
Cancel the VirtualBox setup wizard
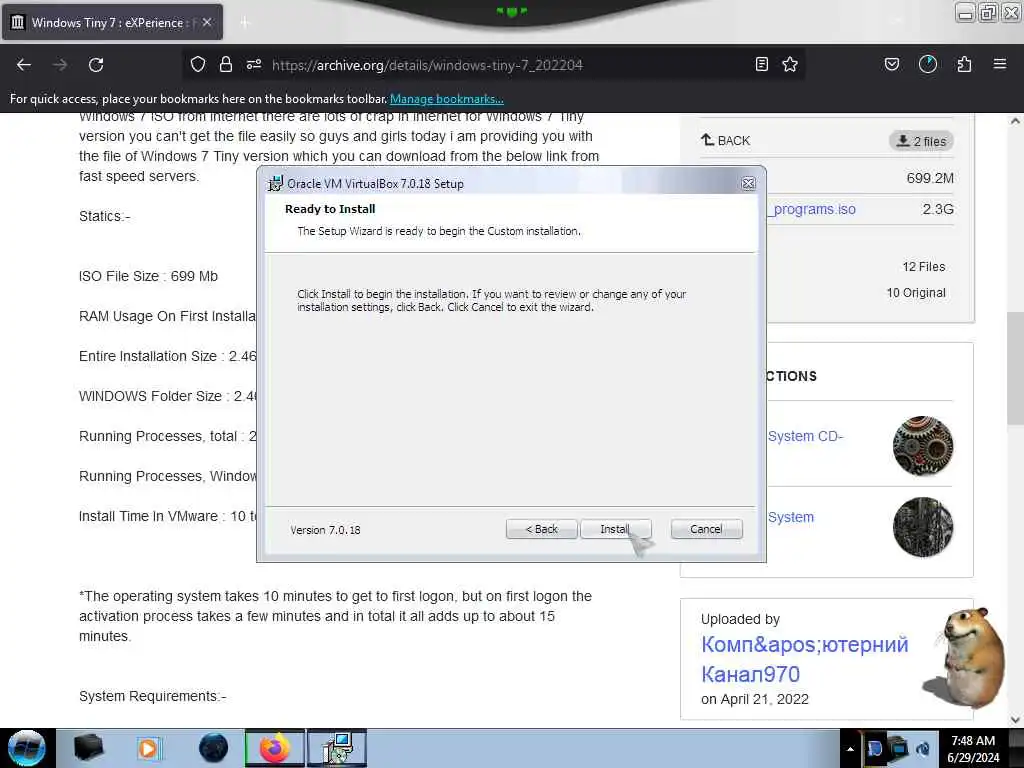point(706,529)
